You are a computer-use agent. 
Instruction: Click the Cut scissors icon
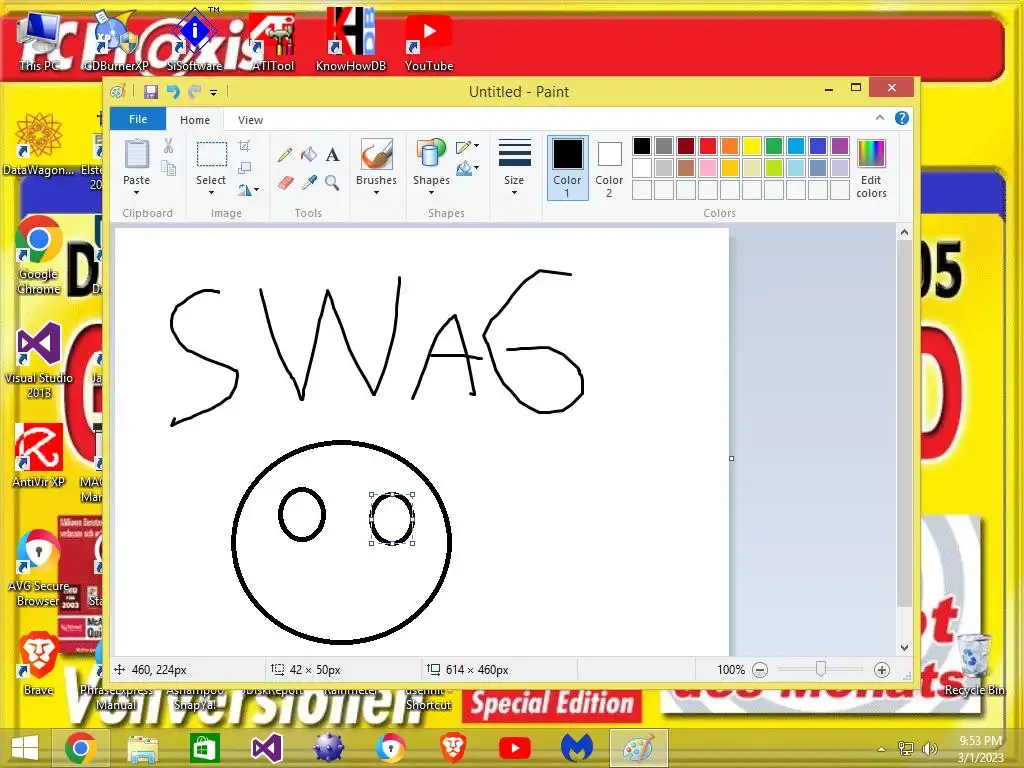(168, 146)
